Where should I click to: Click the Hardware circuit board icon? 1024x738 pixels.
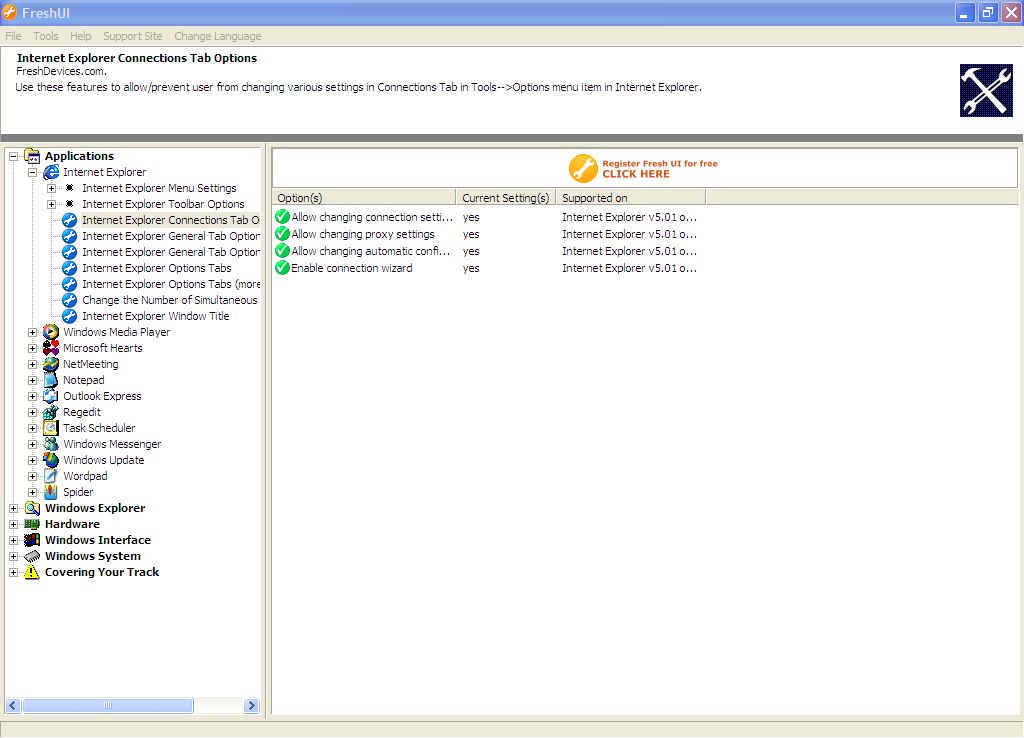[32, 524]
